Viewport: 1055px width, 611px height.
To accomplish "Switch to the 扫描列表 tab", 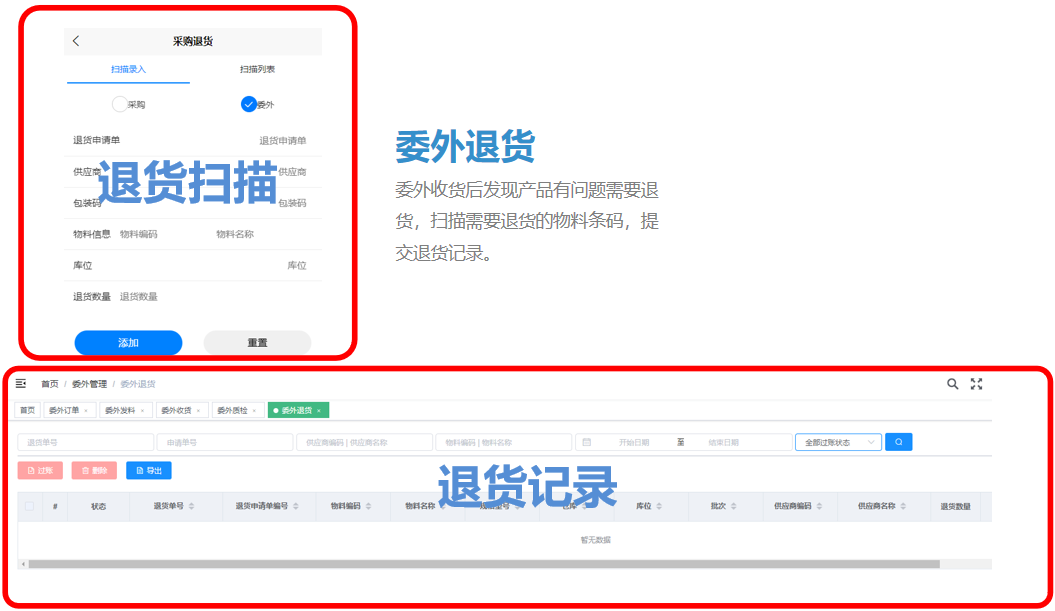I will [x=257, y=70].
